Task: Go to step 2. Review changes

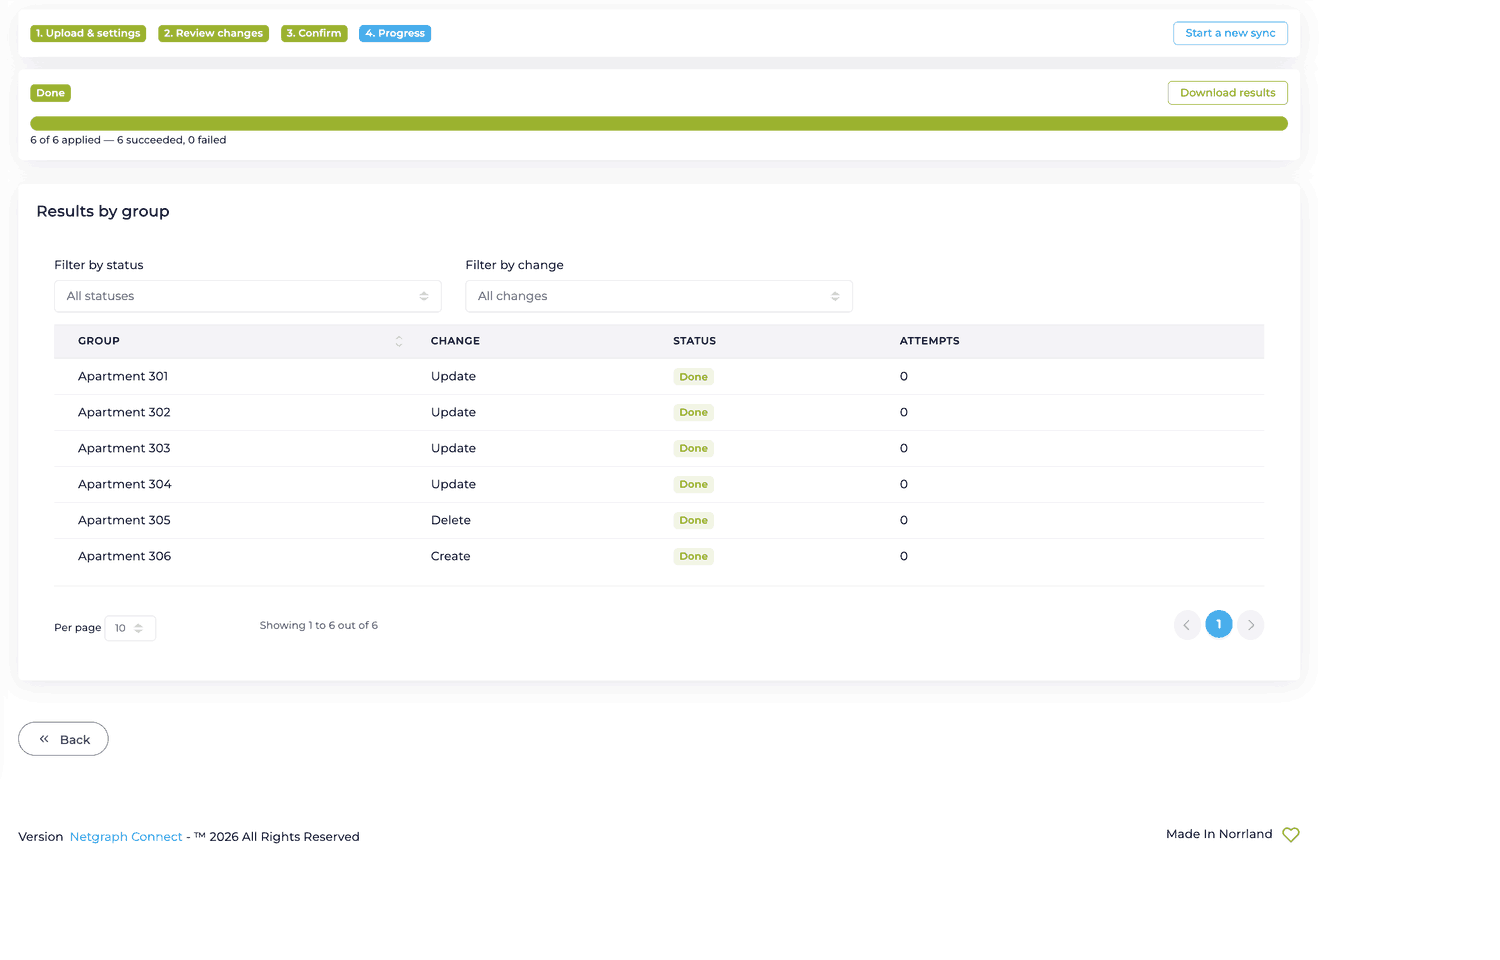Action: coord(213,33)
